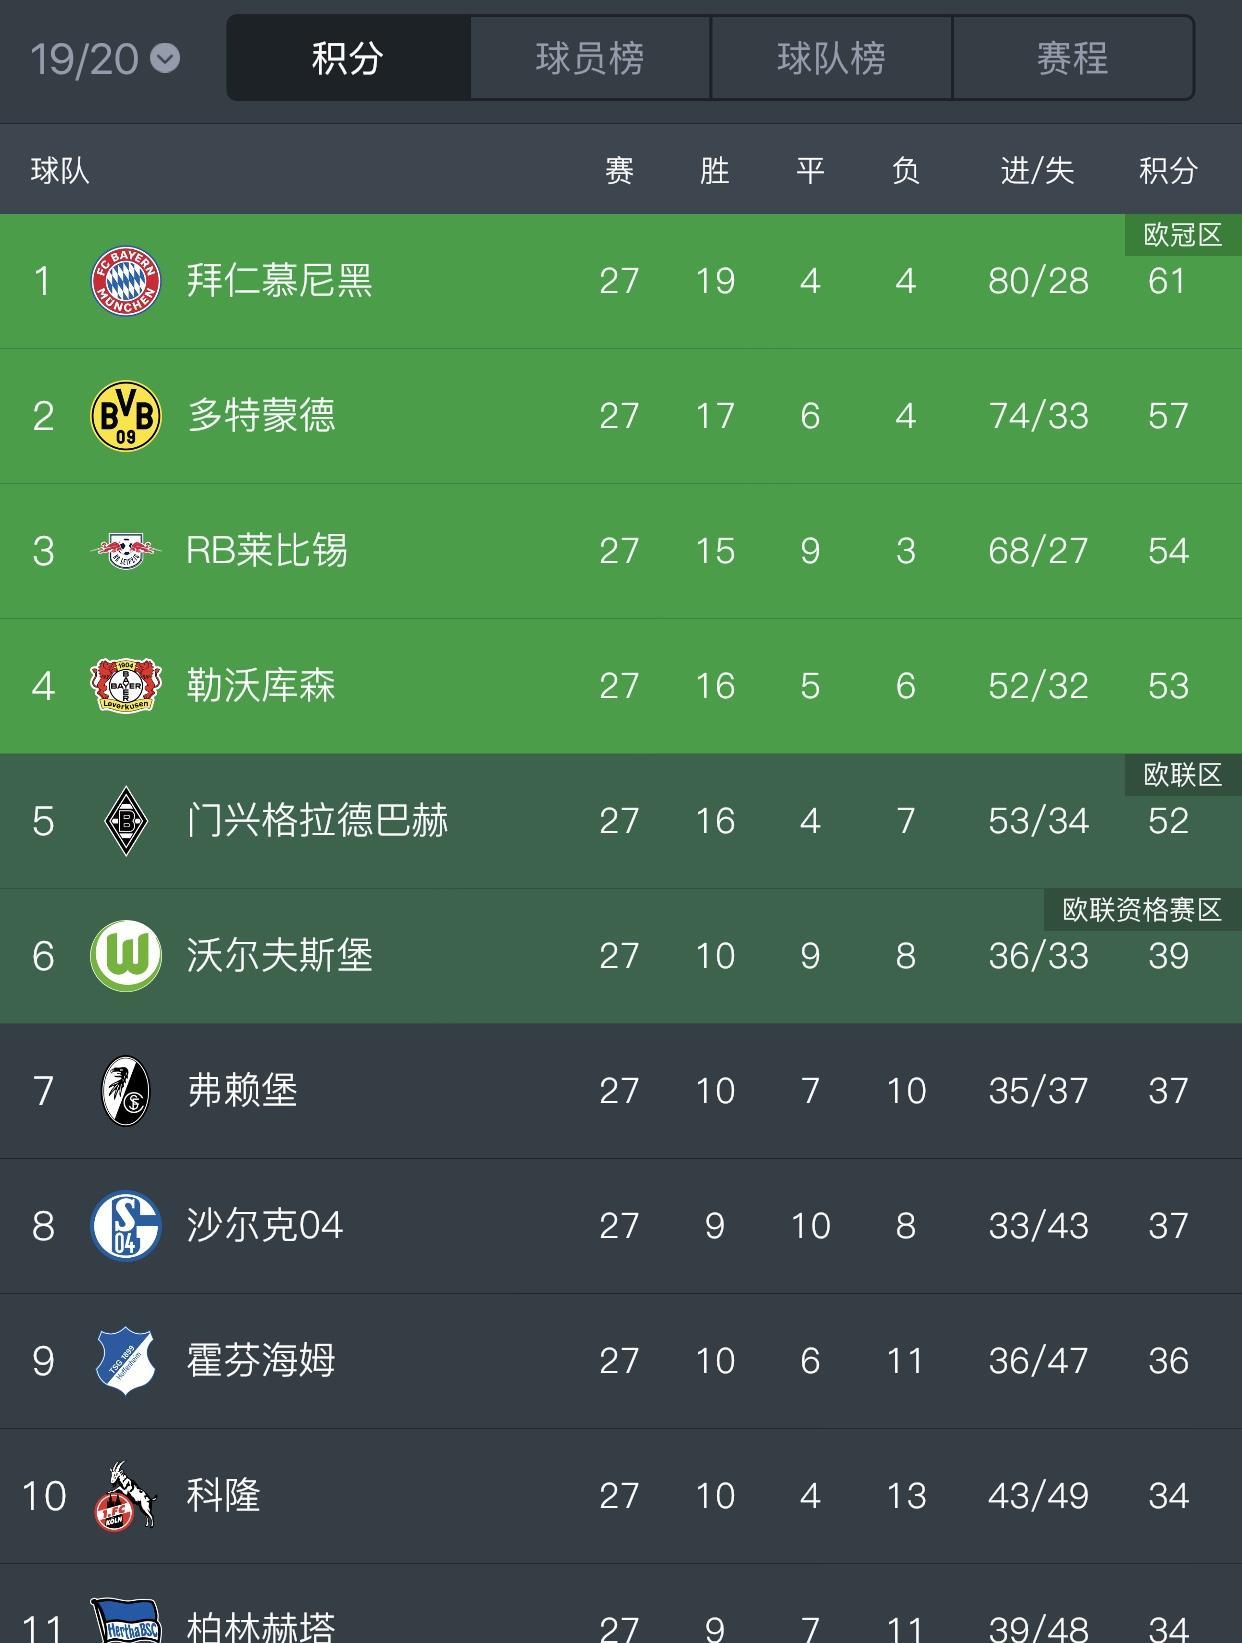This screenshot has width=1242, height=1643.
Task: Tap the Köln goat logo
Action: click(125, 1496)
